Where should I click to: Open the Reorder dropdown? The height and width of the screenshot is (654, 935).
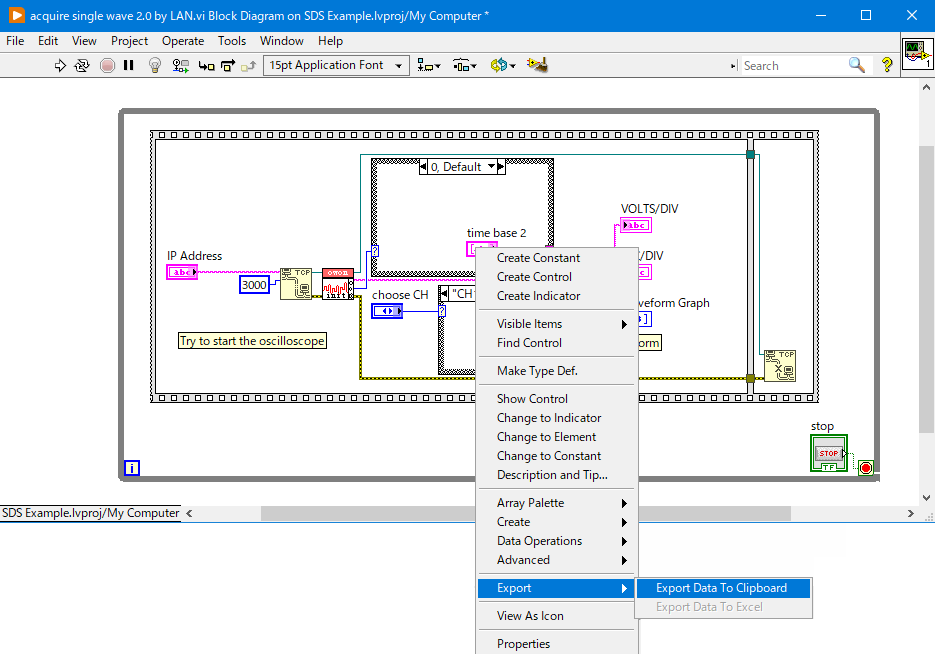(503, 66)
